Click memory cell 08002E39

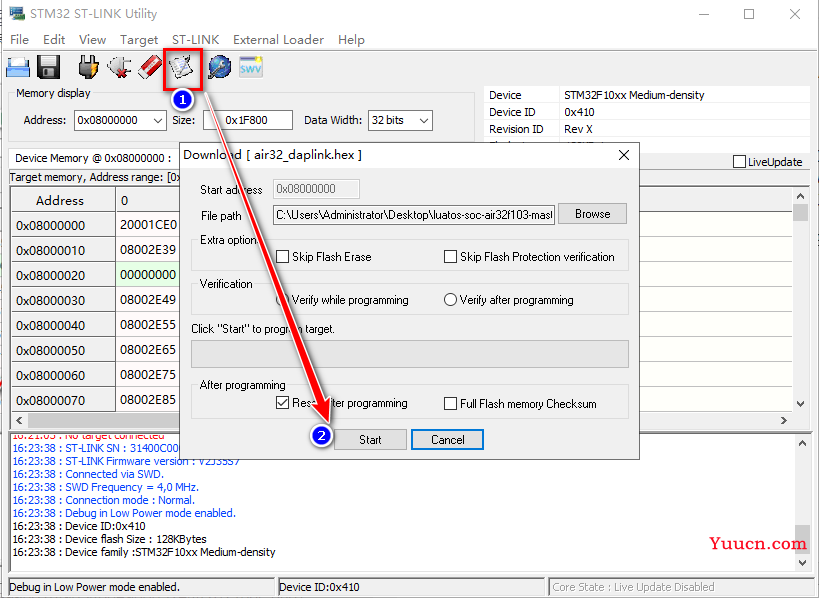click(x=148, y=250)
